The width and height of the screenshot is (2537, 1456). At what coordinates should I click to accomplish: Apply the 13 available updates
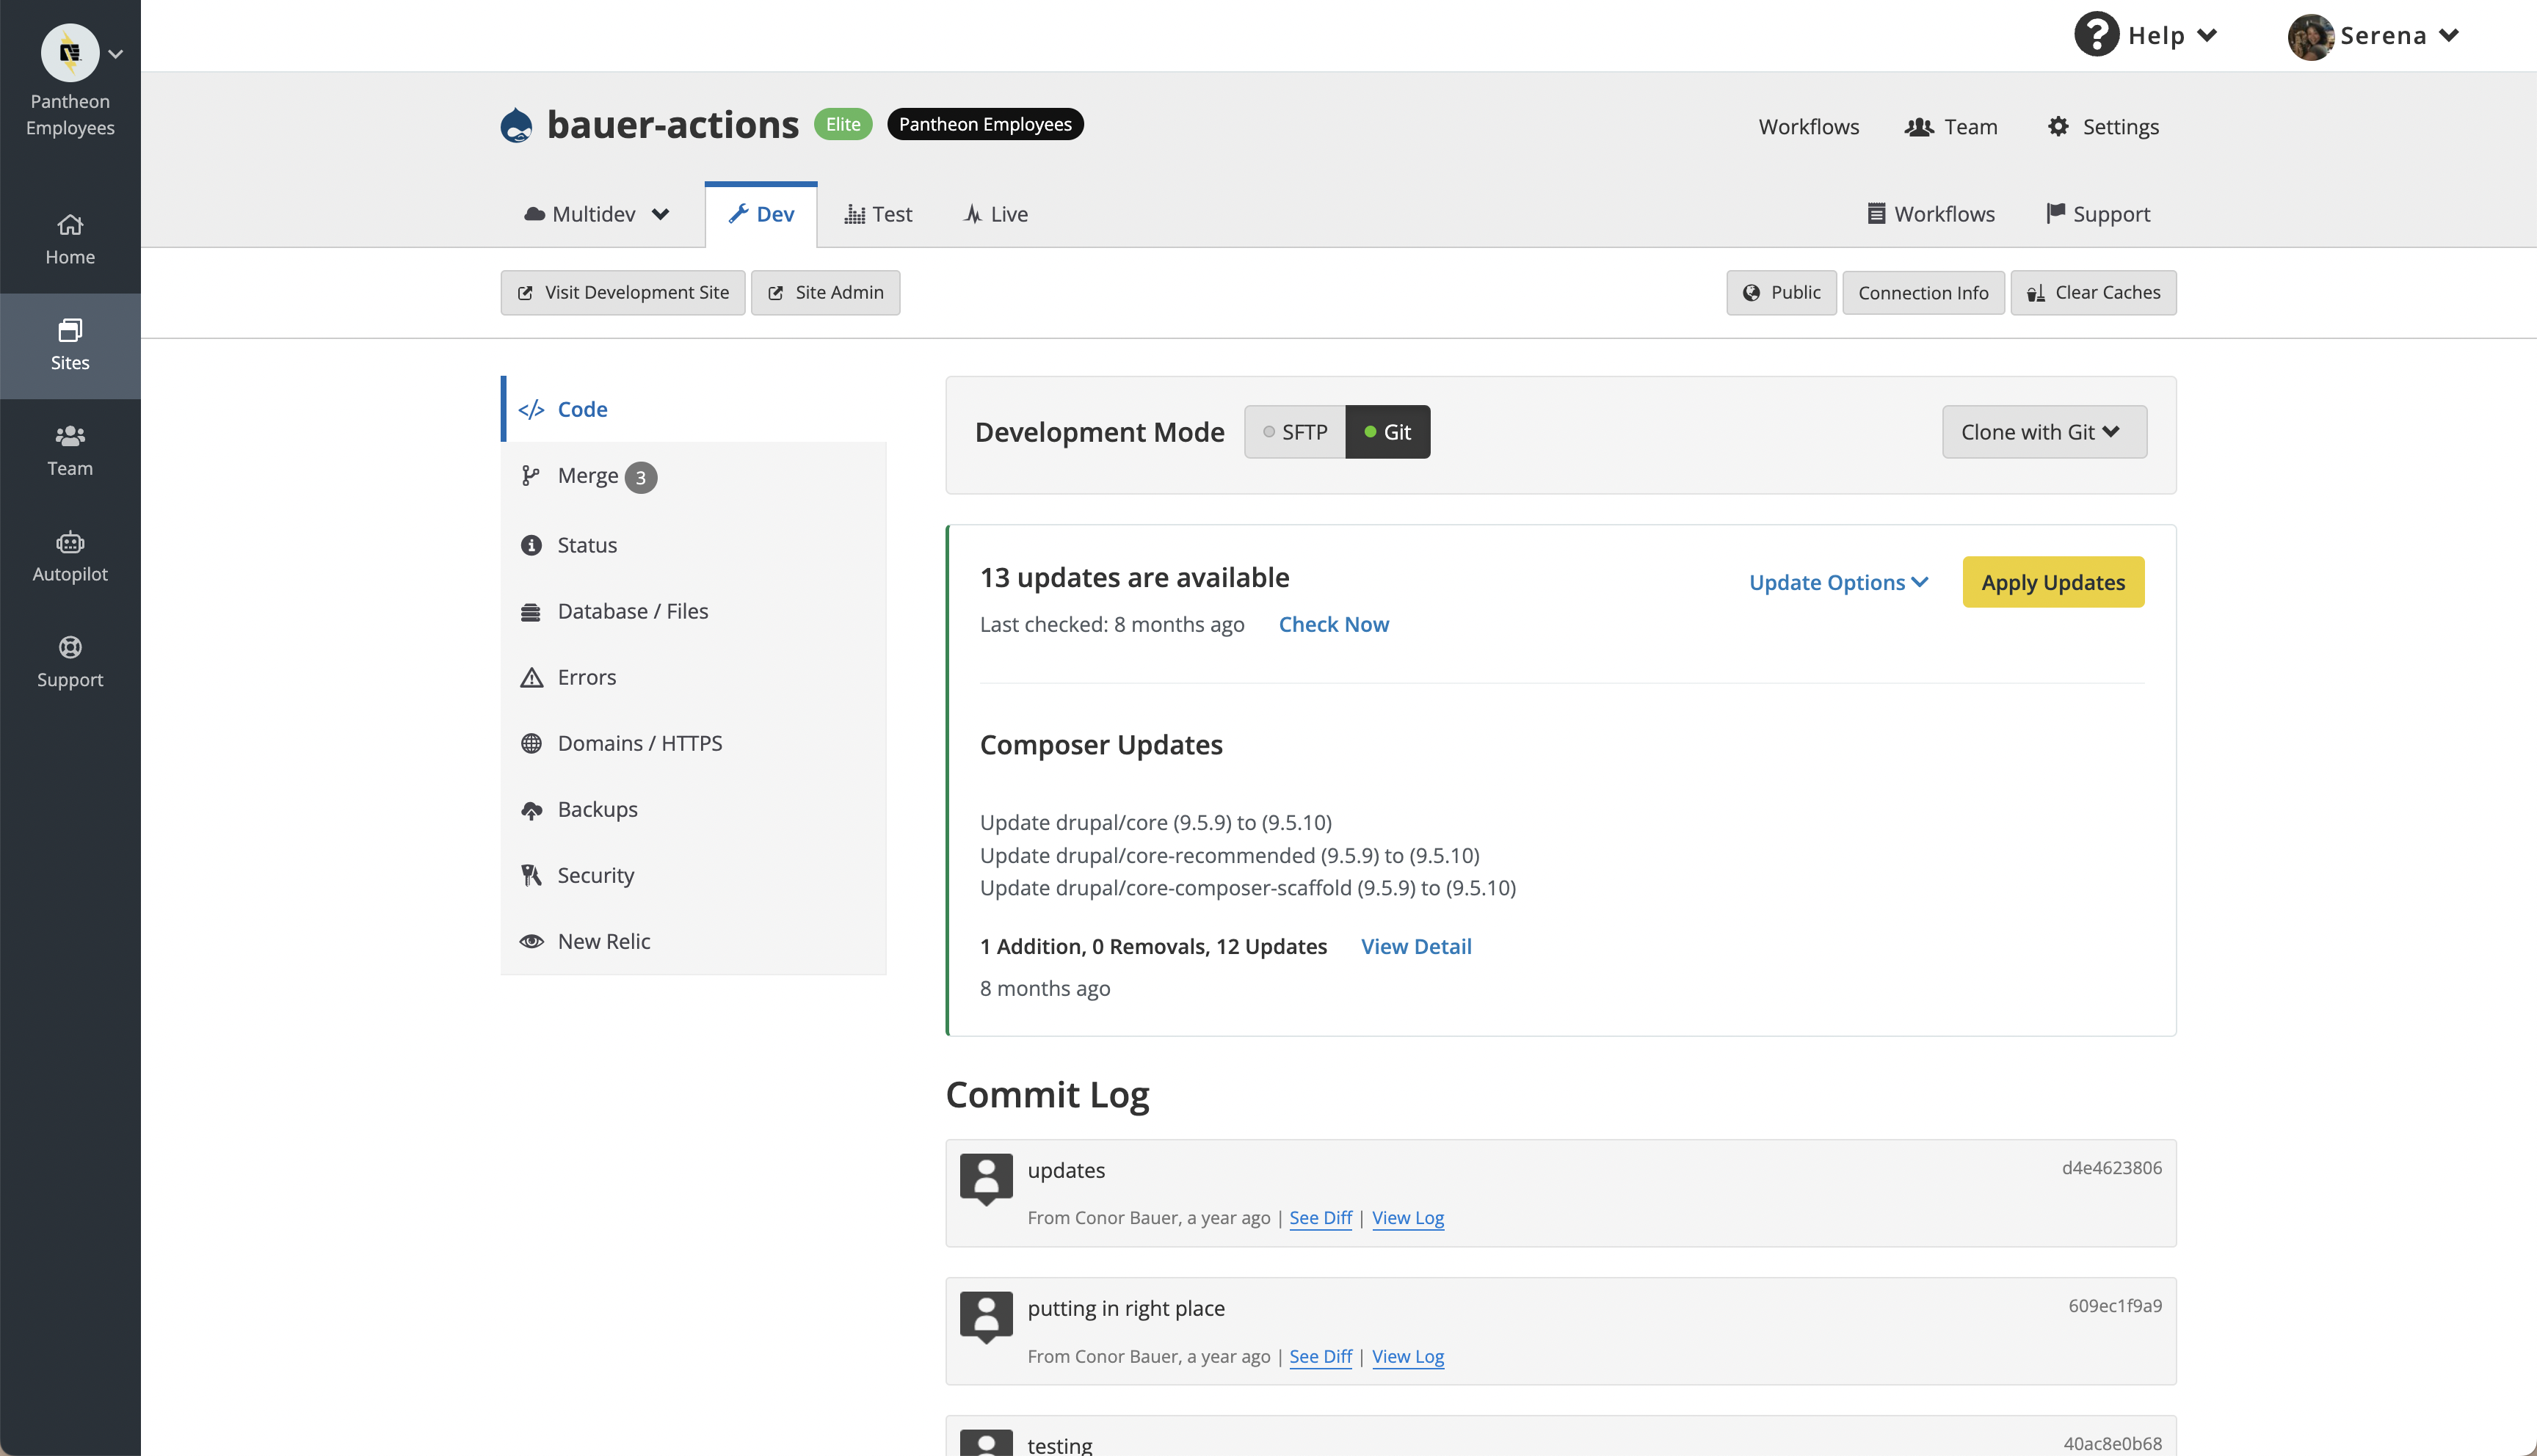pos(2052,581)
